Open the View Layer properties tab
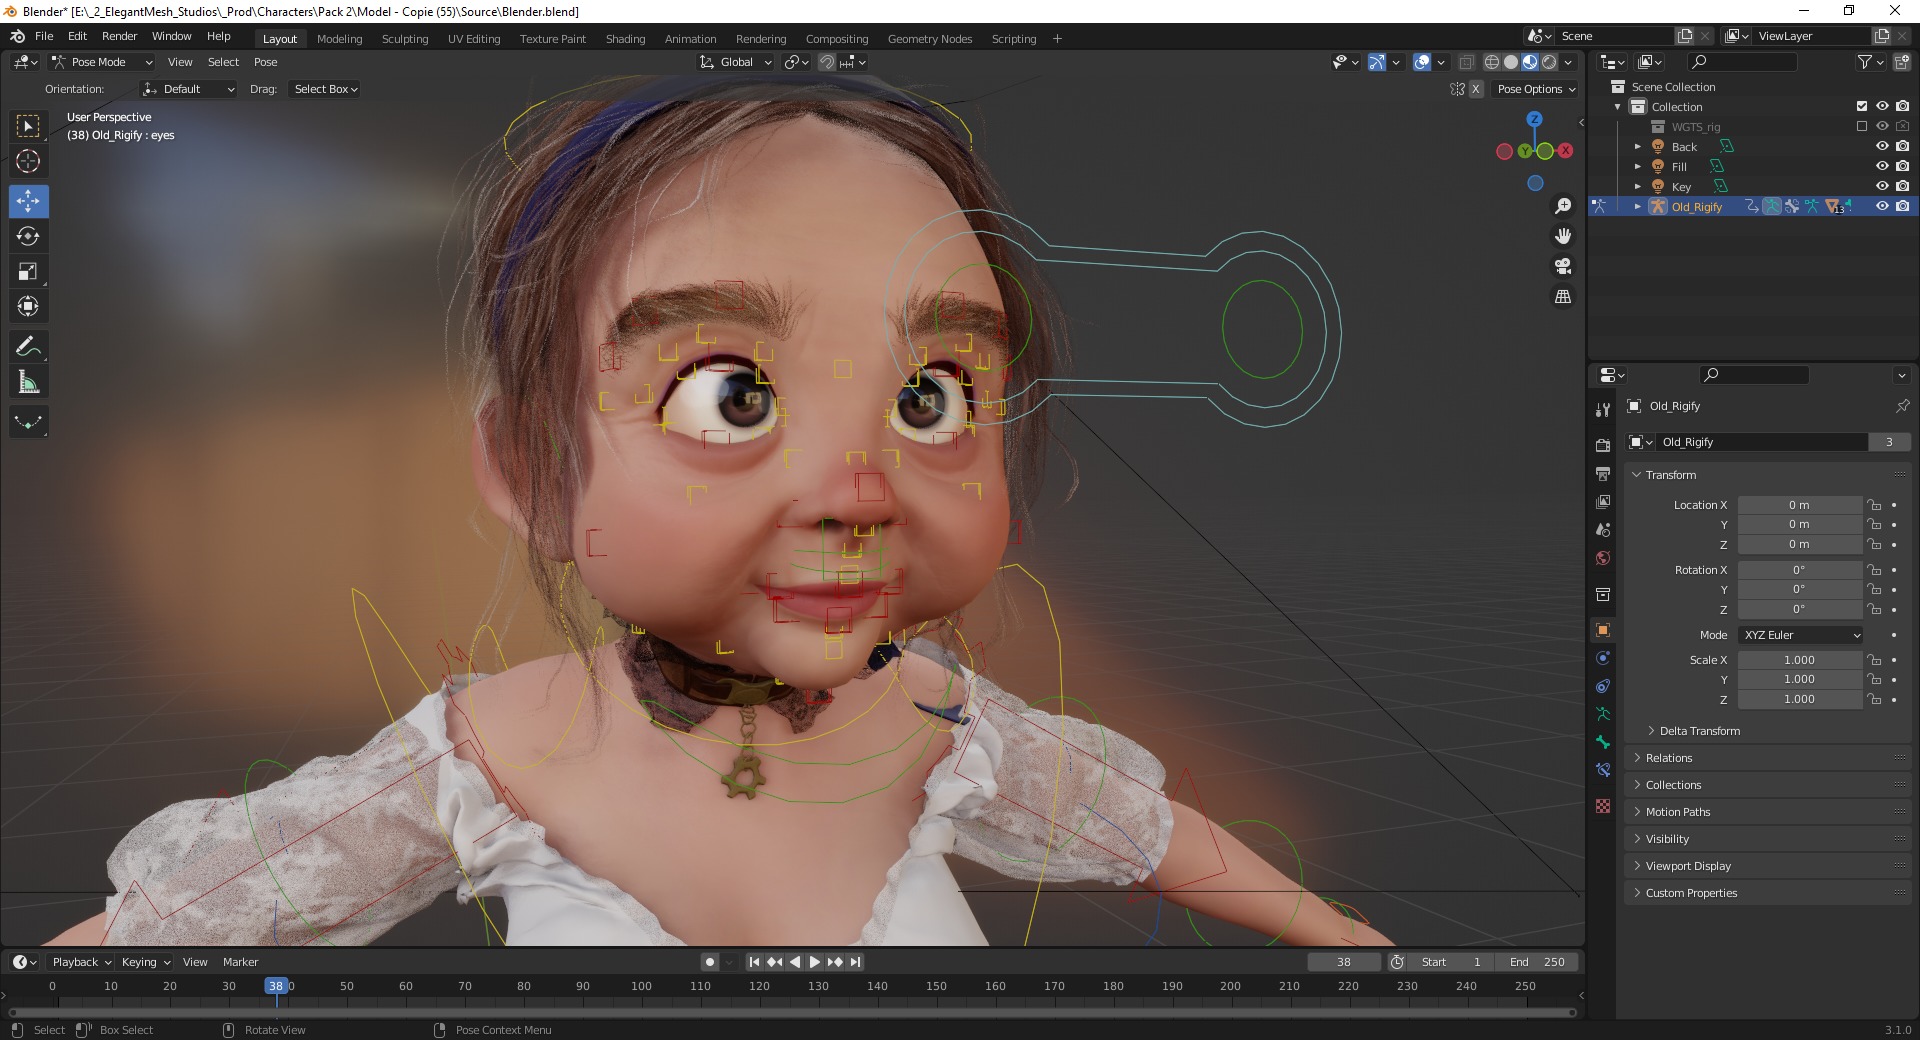This screenshot has height=1040, width=1920. 1603,501
